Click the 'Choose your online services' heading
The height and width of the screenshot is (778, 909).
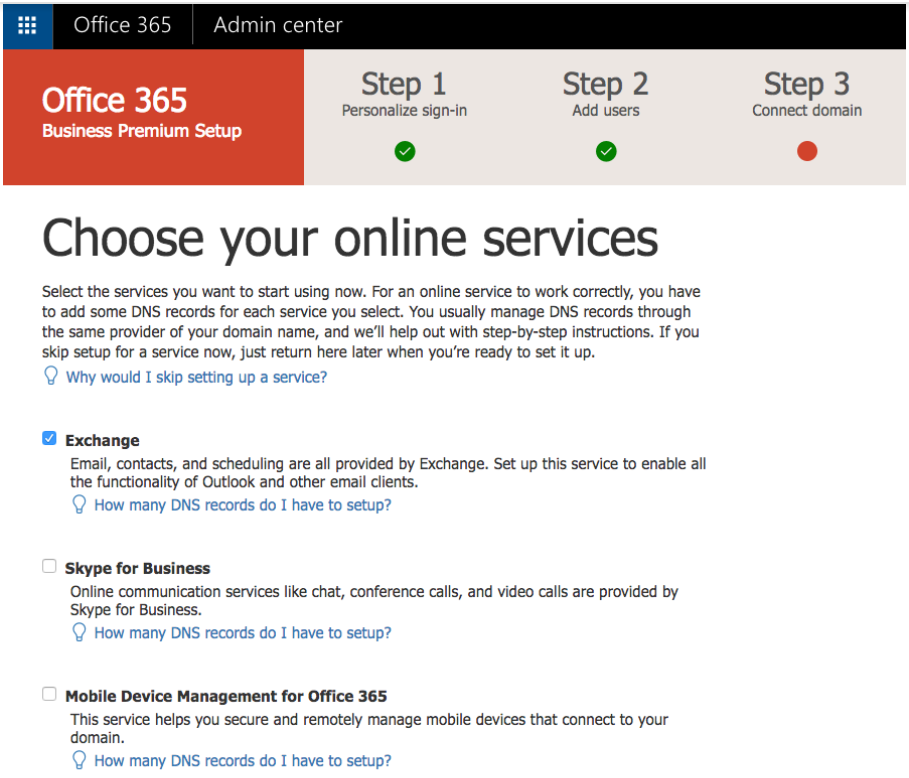[350, 238]
